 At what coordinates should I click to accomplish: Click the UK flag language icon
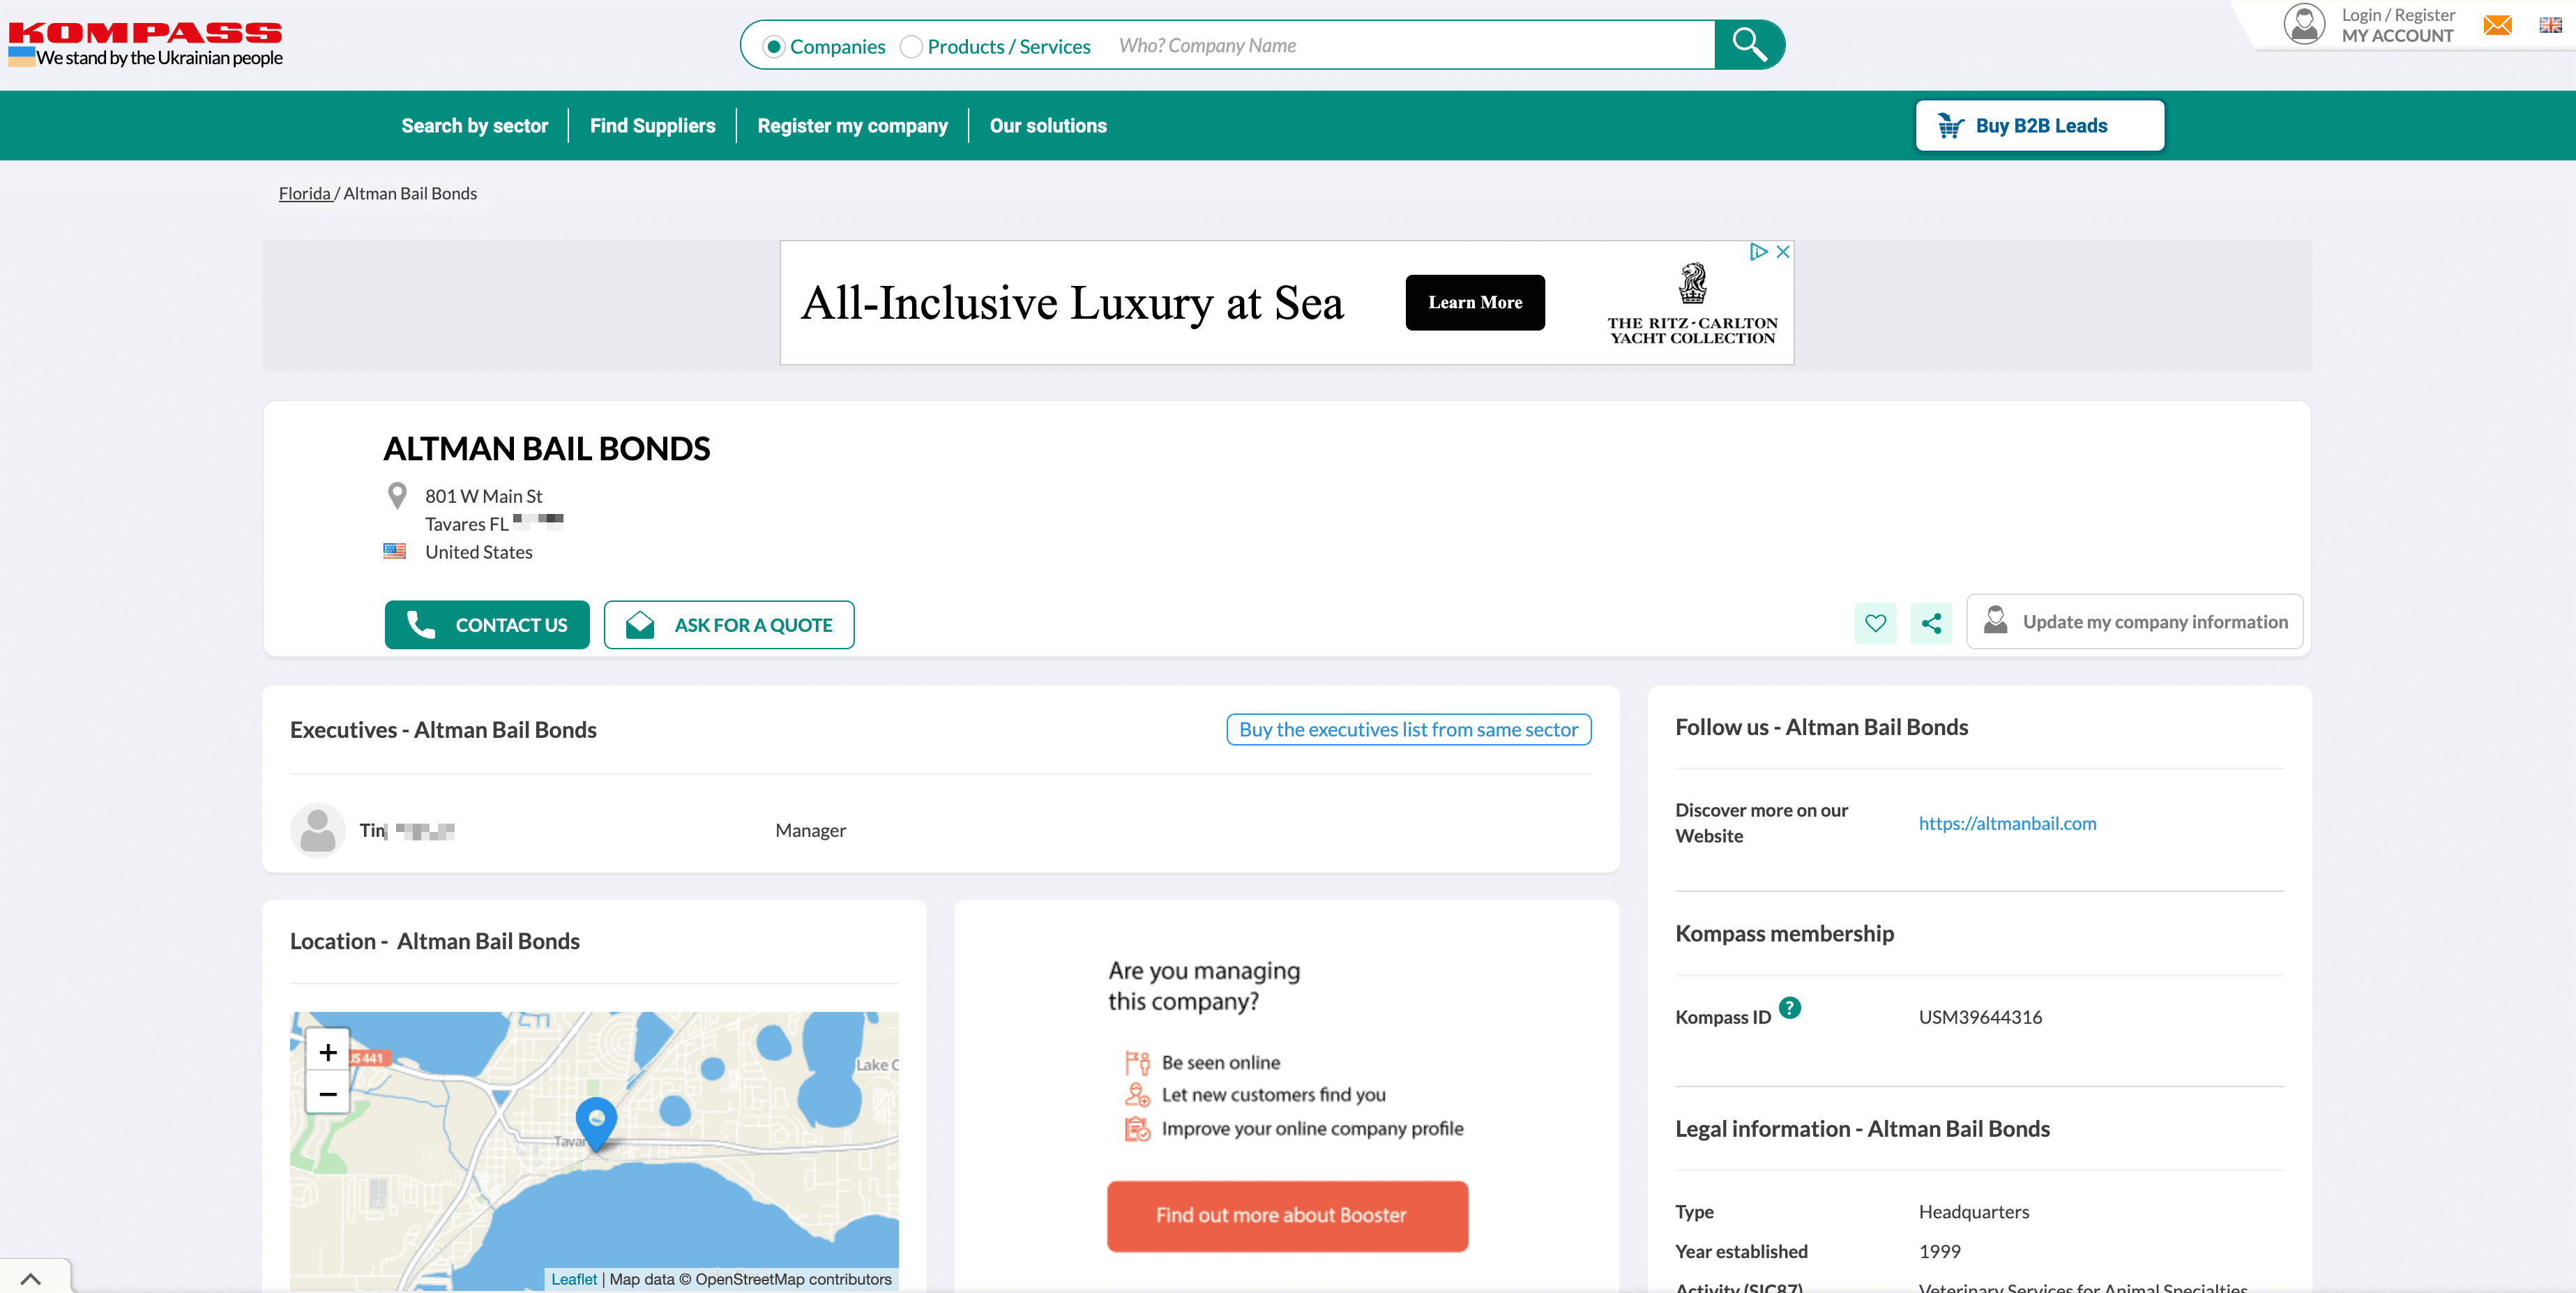pos(2550,25)
